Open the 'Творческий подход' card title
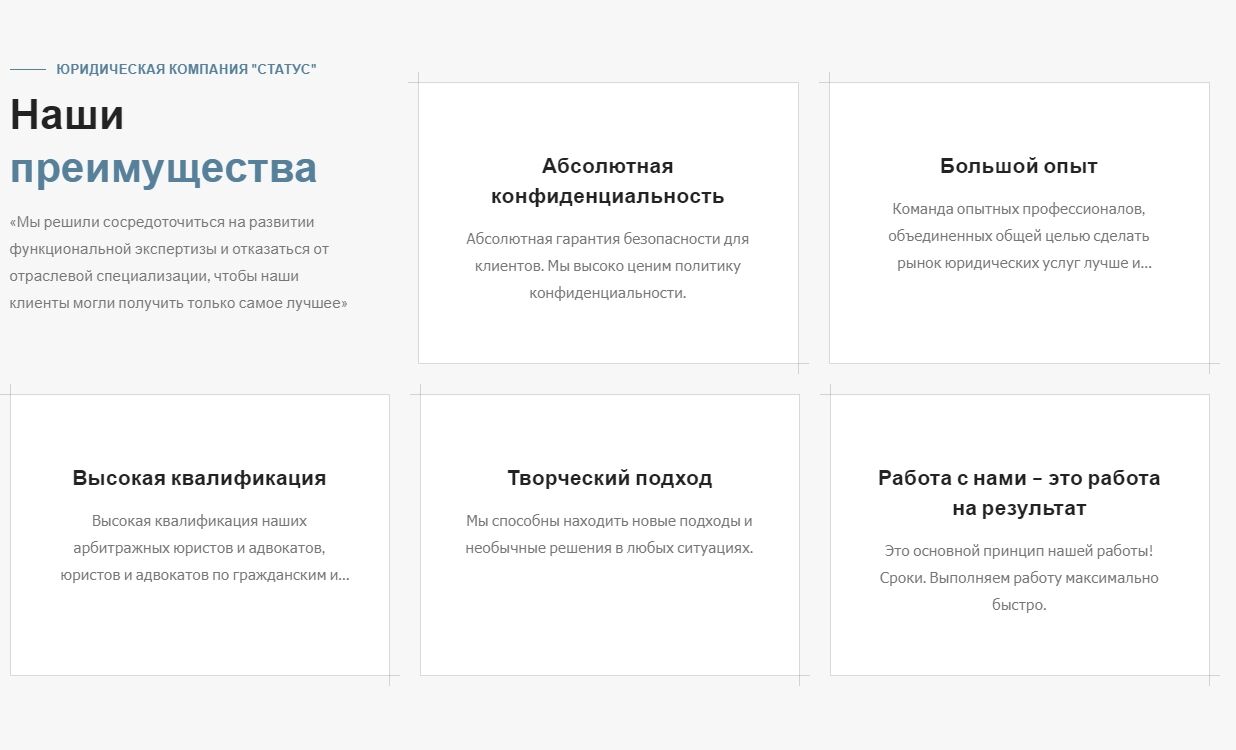Image resolution: width=1236 pixels, height=750 pixels. click(x=610, y=478)
